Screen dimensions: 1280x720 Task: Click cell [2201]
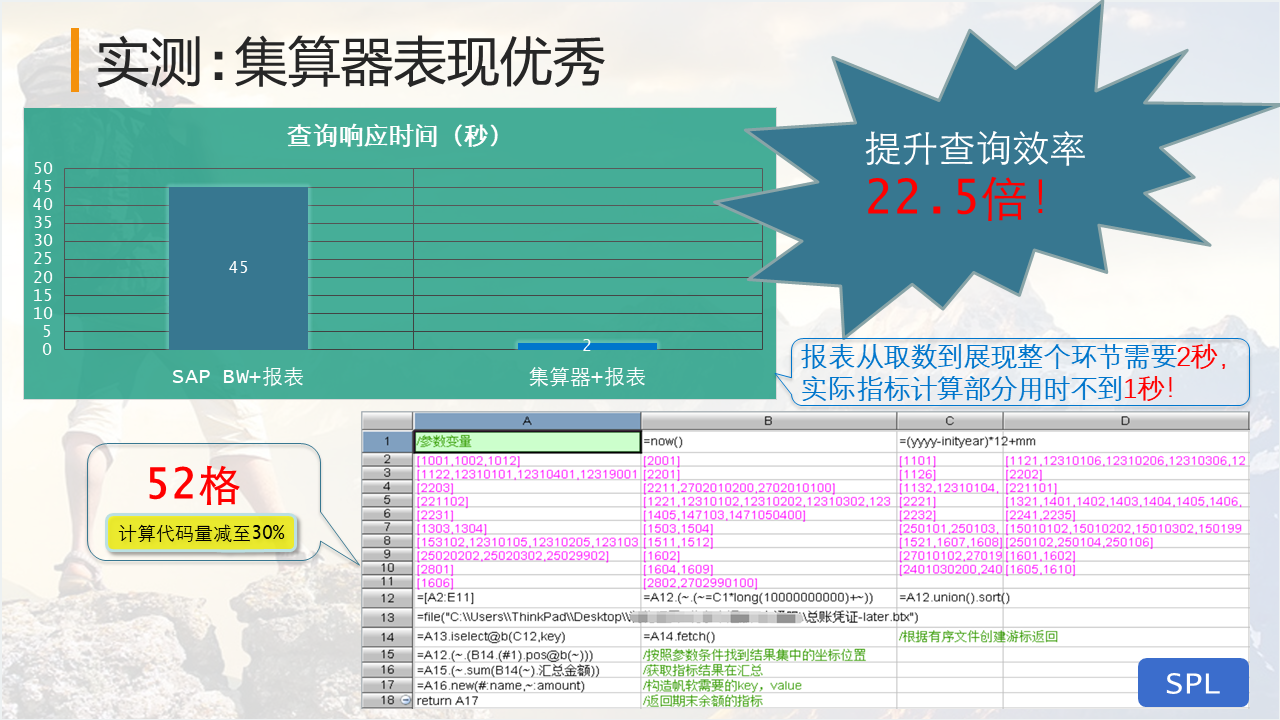[x=769, y=474]
